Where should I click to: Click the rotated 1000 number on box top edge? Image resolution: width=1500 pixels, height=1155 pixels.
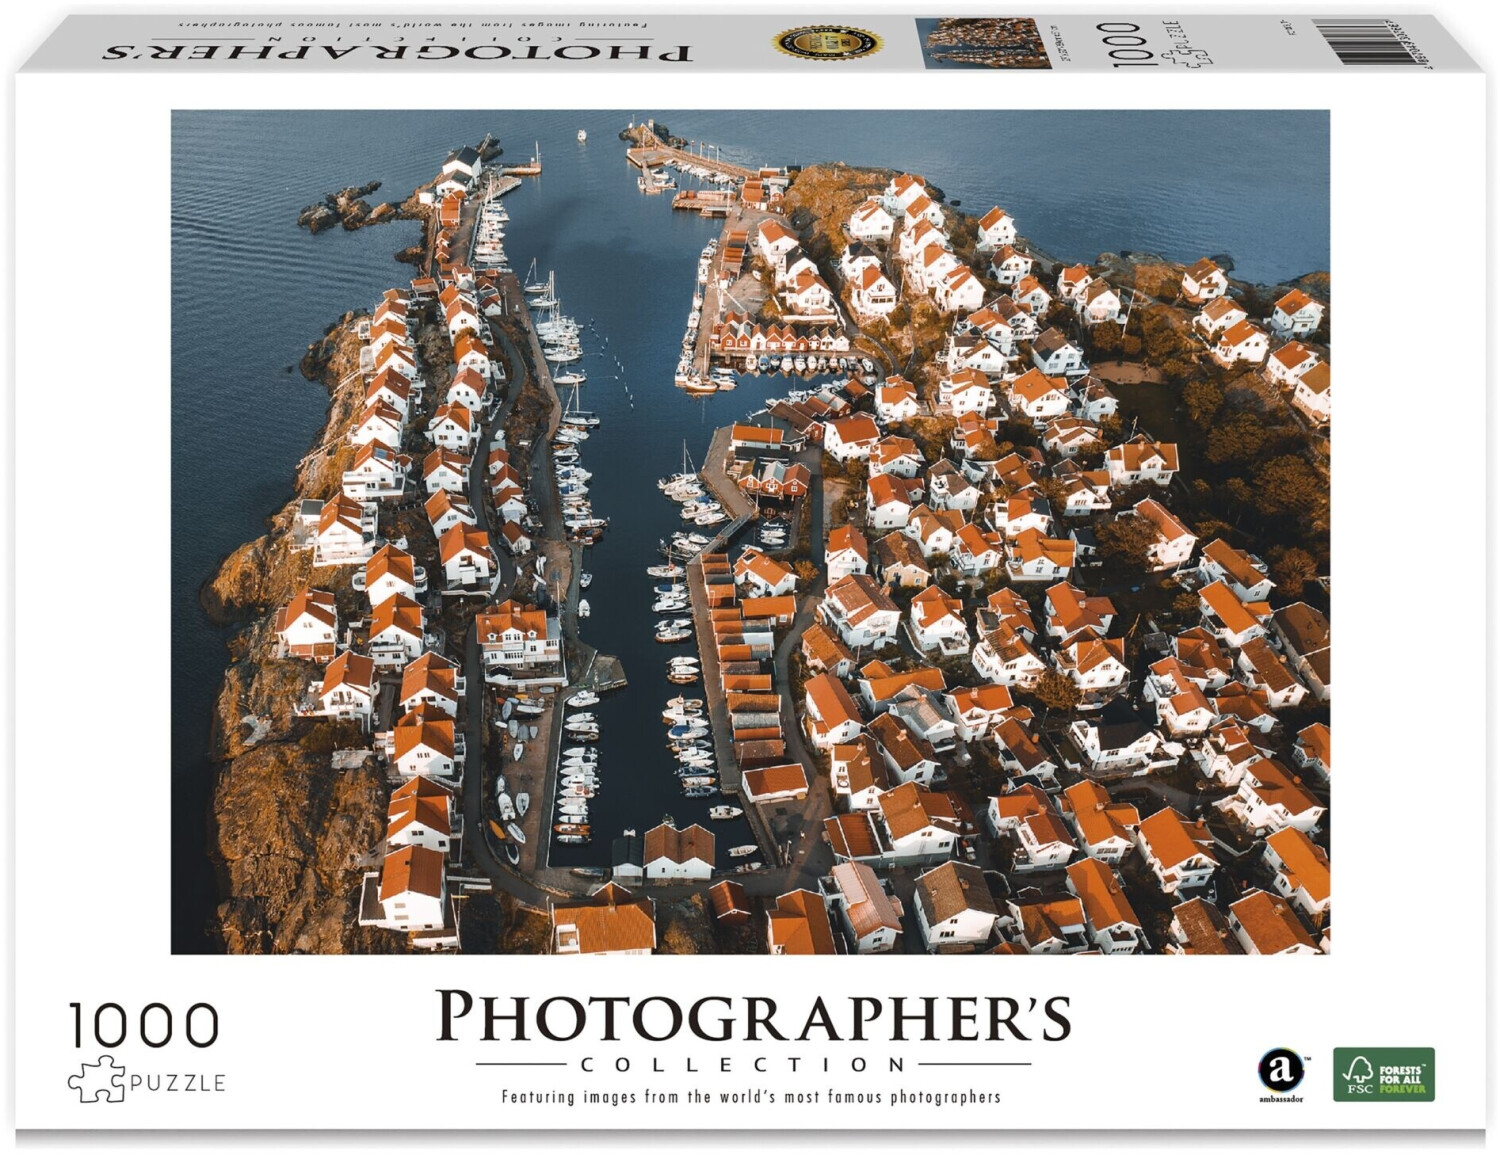[1127, 44]
